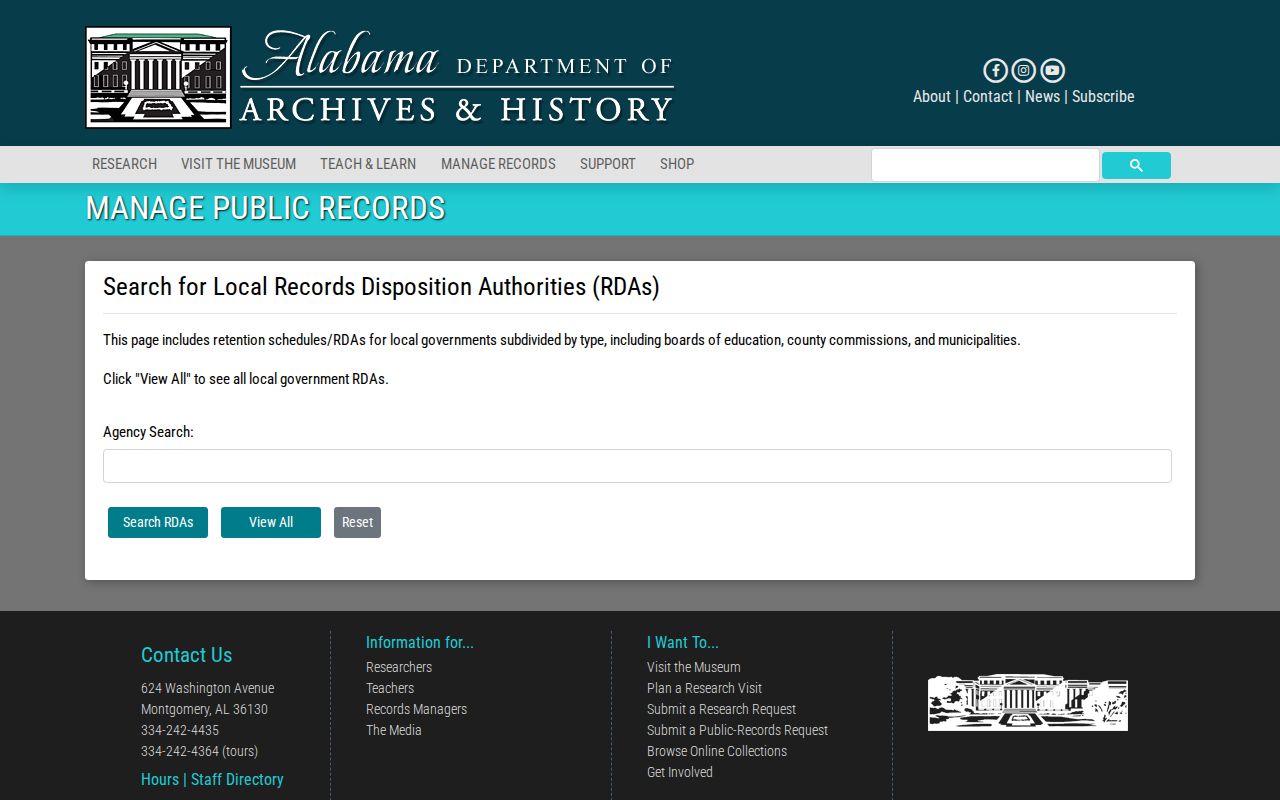Image resolution: width=1280 pixels, height=800 pixels.
Task: Open the Staff Directory footer link
Action: click(237, 779)
